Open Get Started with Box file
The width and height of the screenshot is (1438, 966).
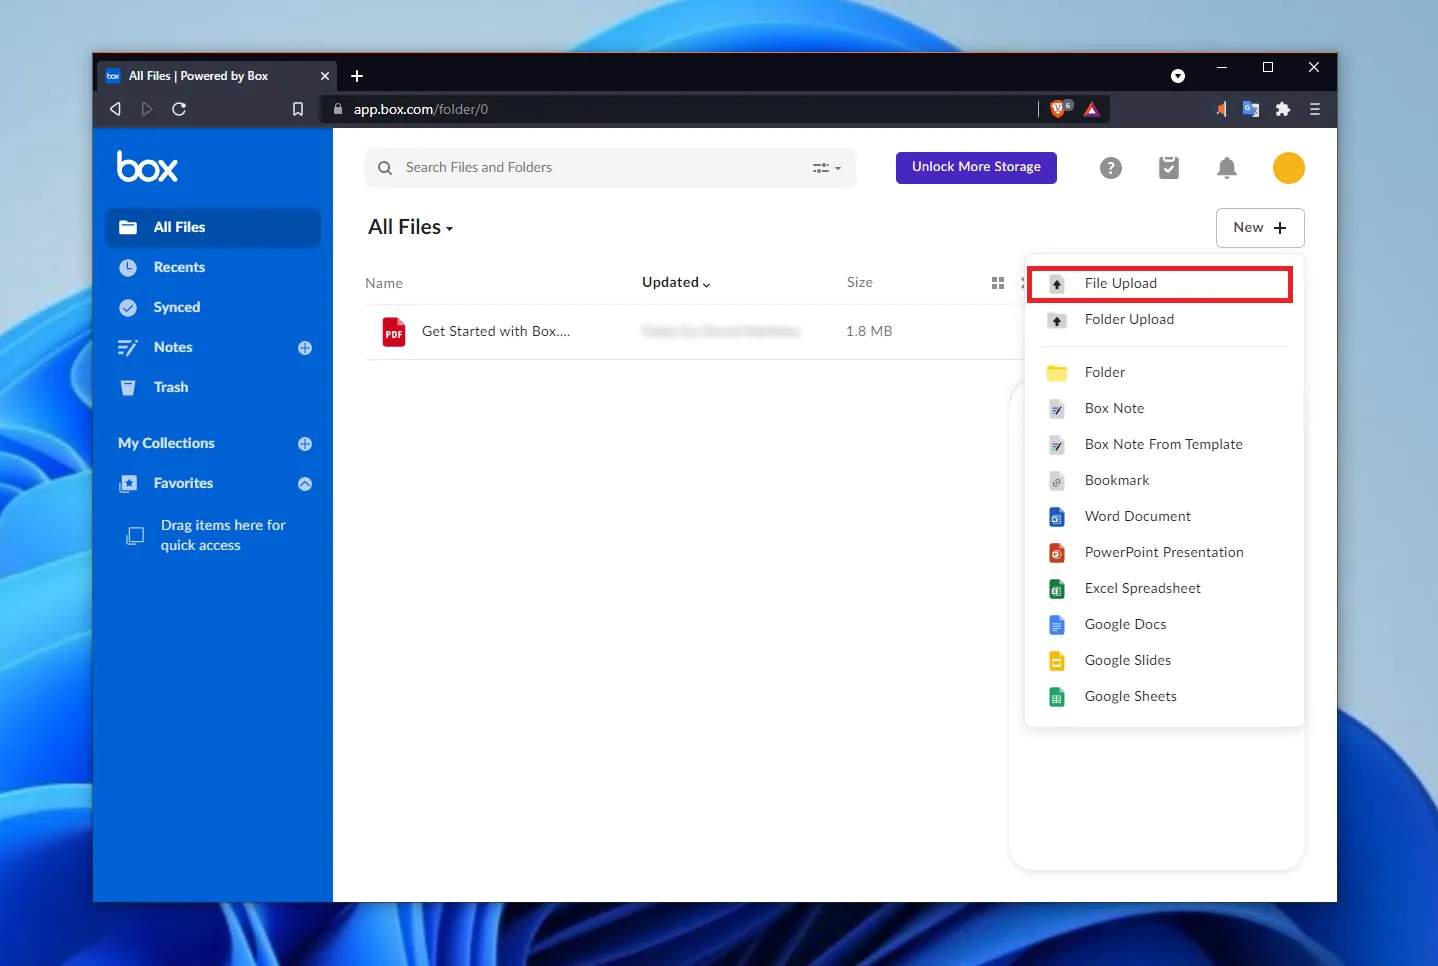(x=496, y=331)
